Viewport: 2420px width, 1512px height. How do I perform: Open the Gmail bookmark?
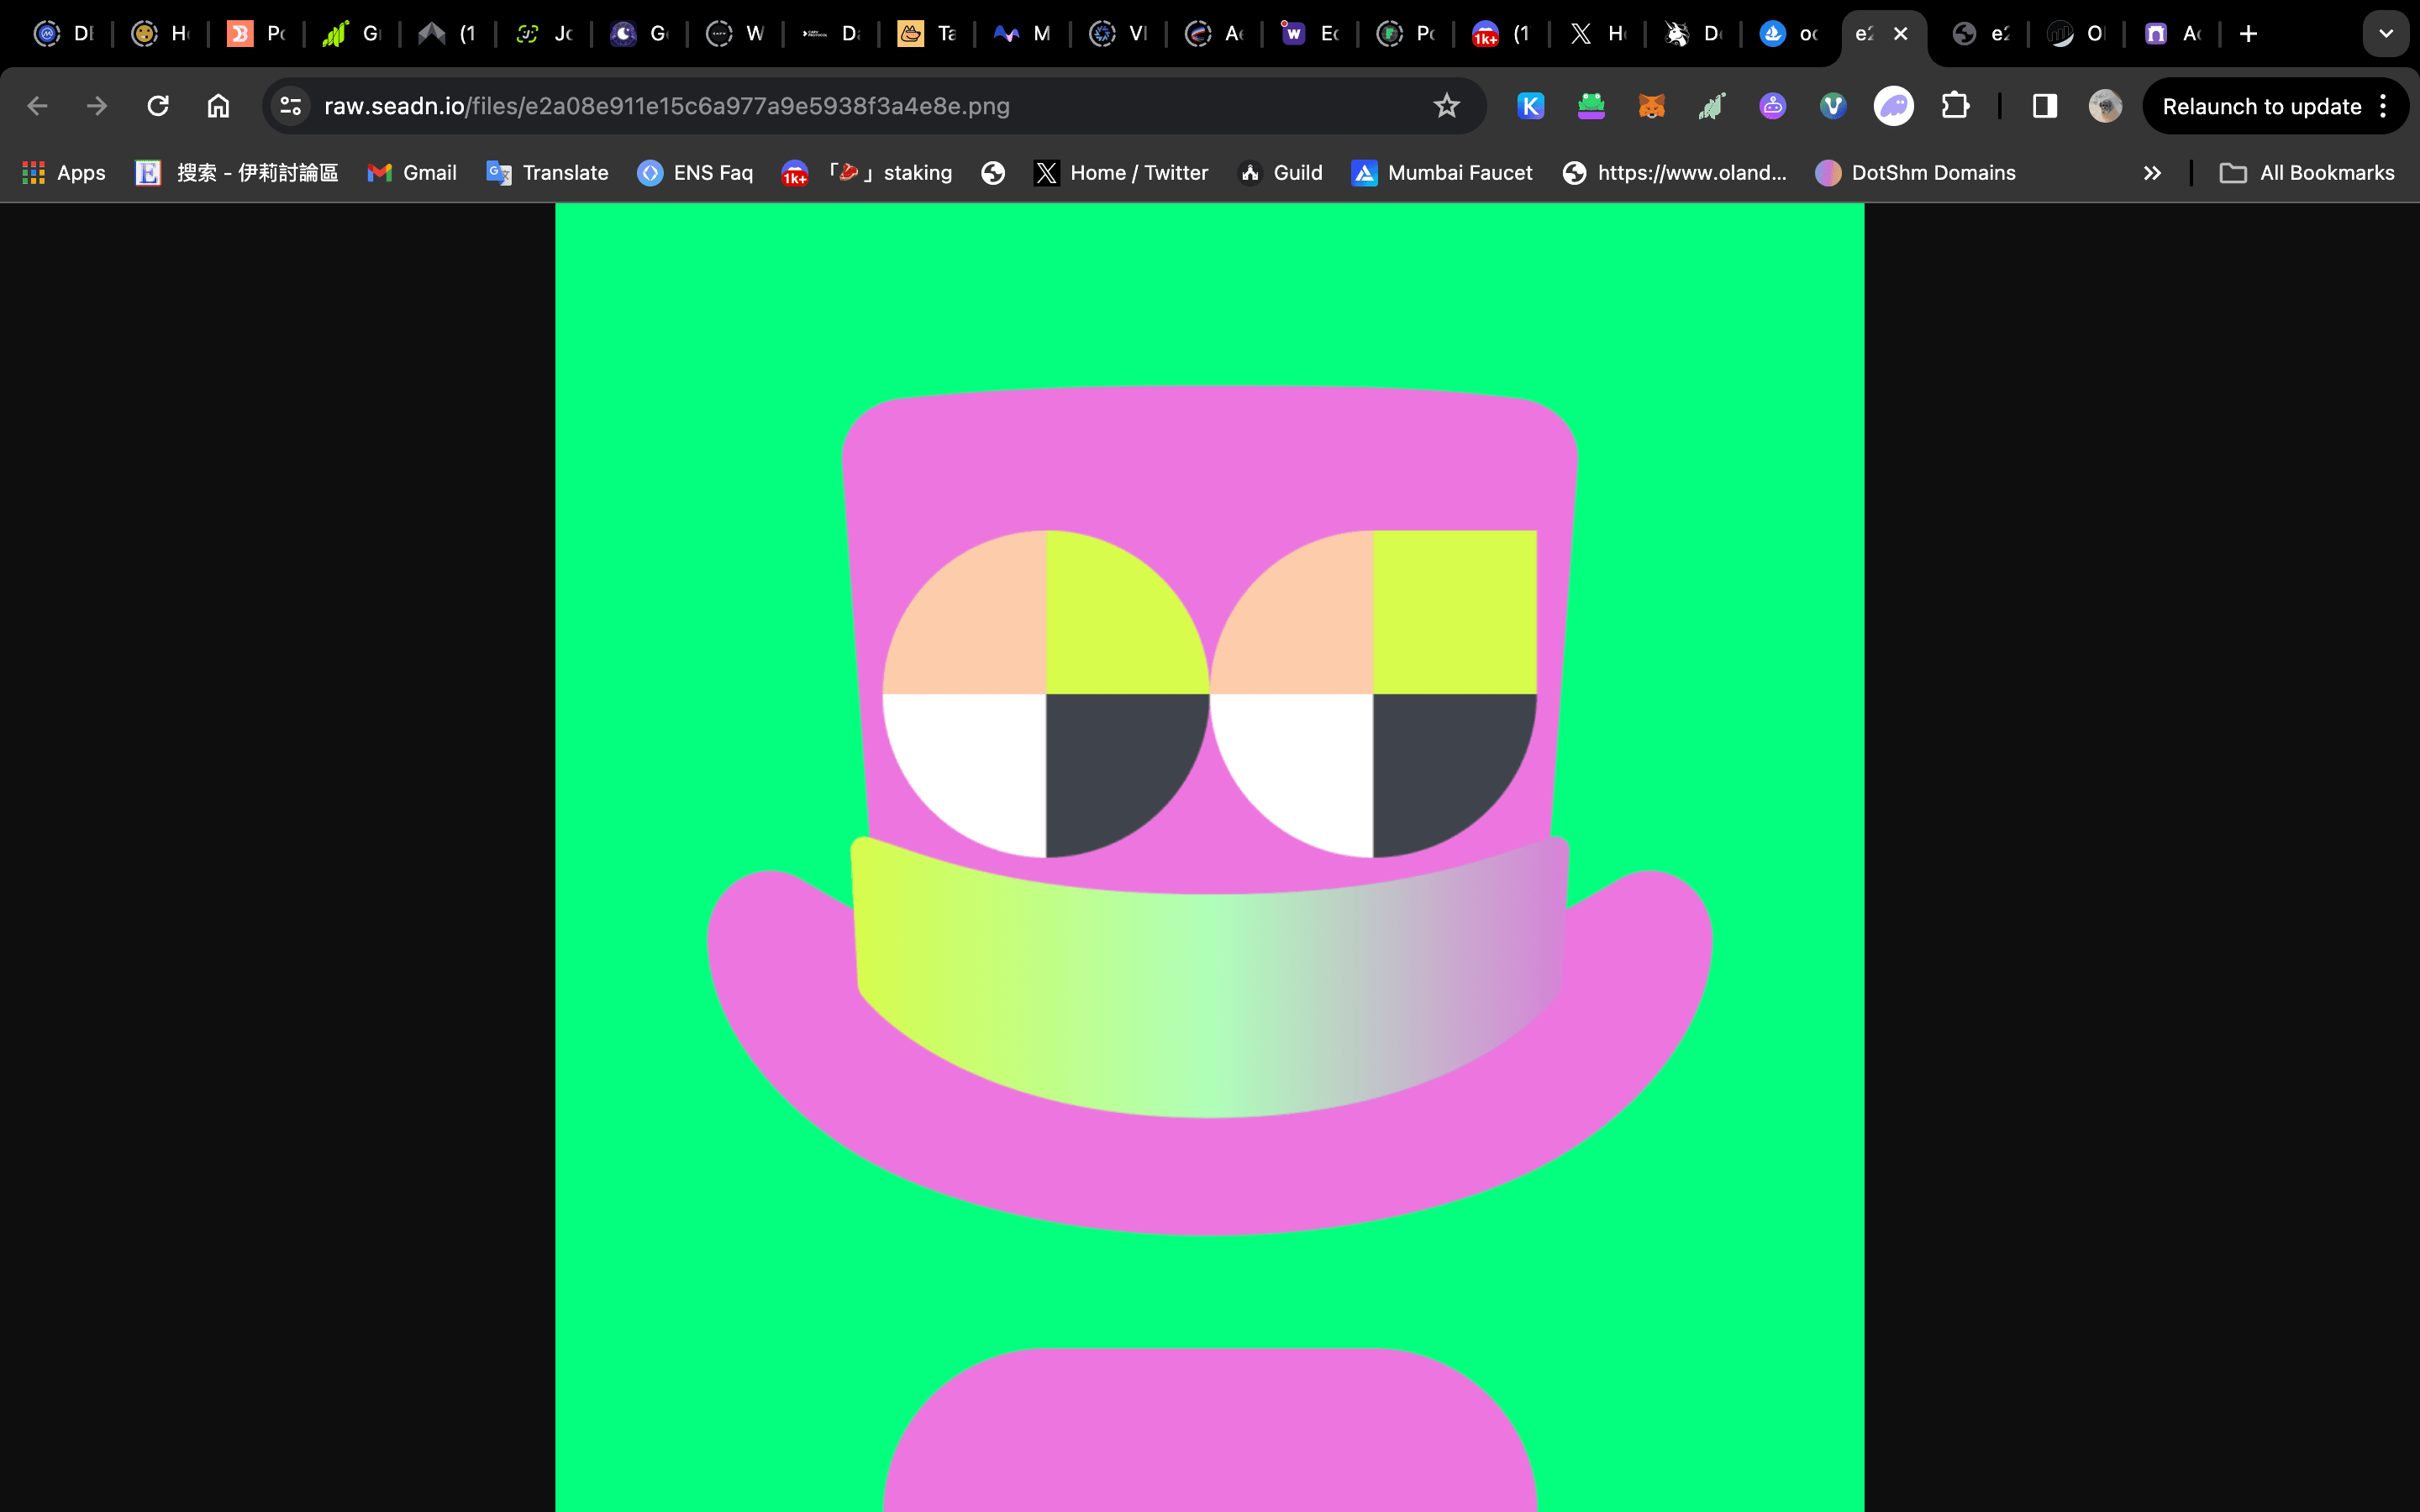pyautogui.click(x=412, y=173)
